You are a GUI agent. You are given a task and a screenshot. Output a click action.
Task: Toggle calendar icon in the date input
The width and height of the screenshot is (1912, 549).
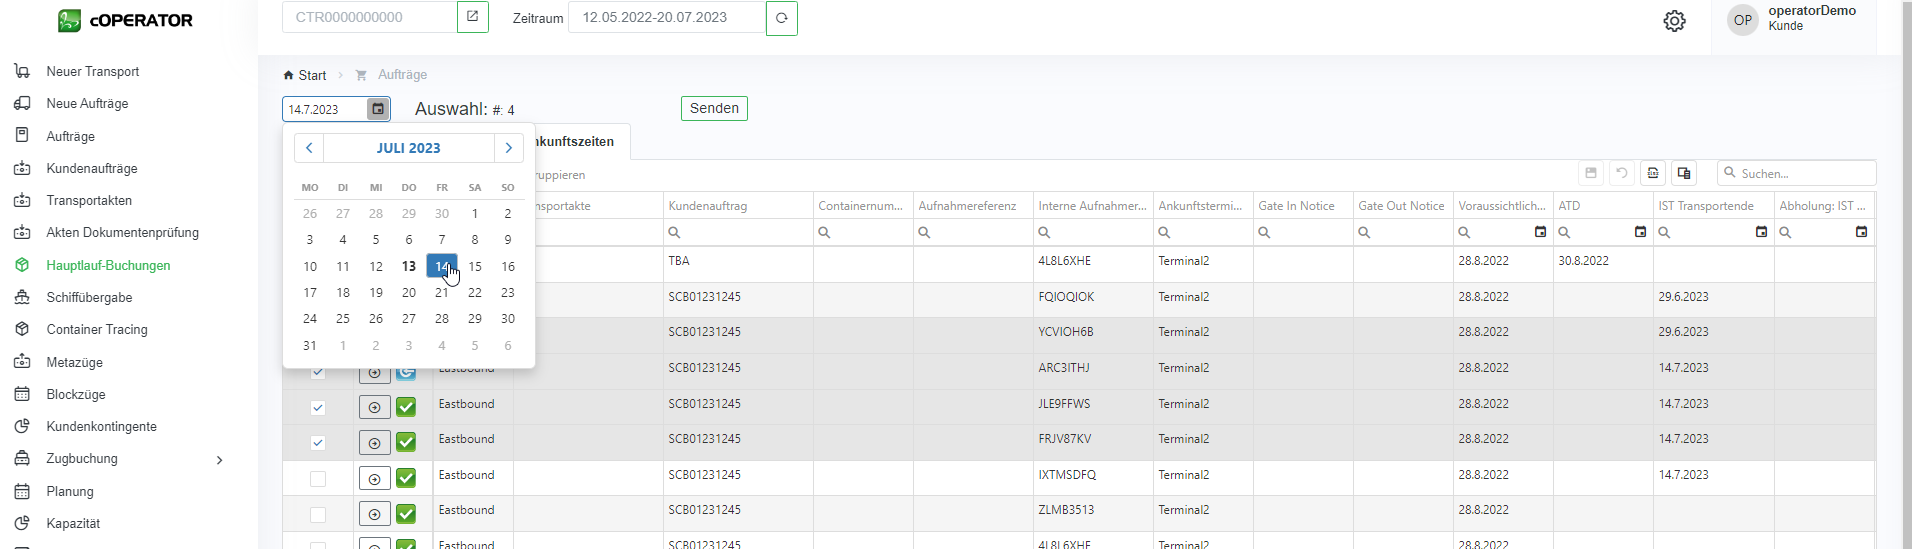coord(377,109)
